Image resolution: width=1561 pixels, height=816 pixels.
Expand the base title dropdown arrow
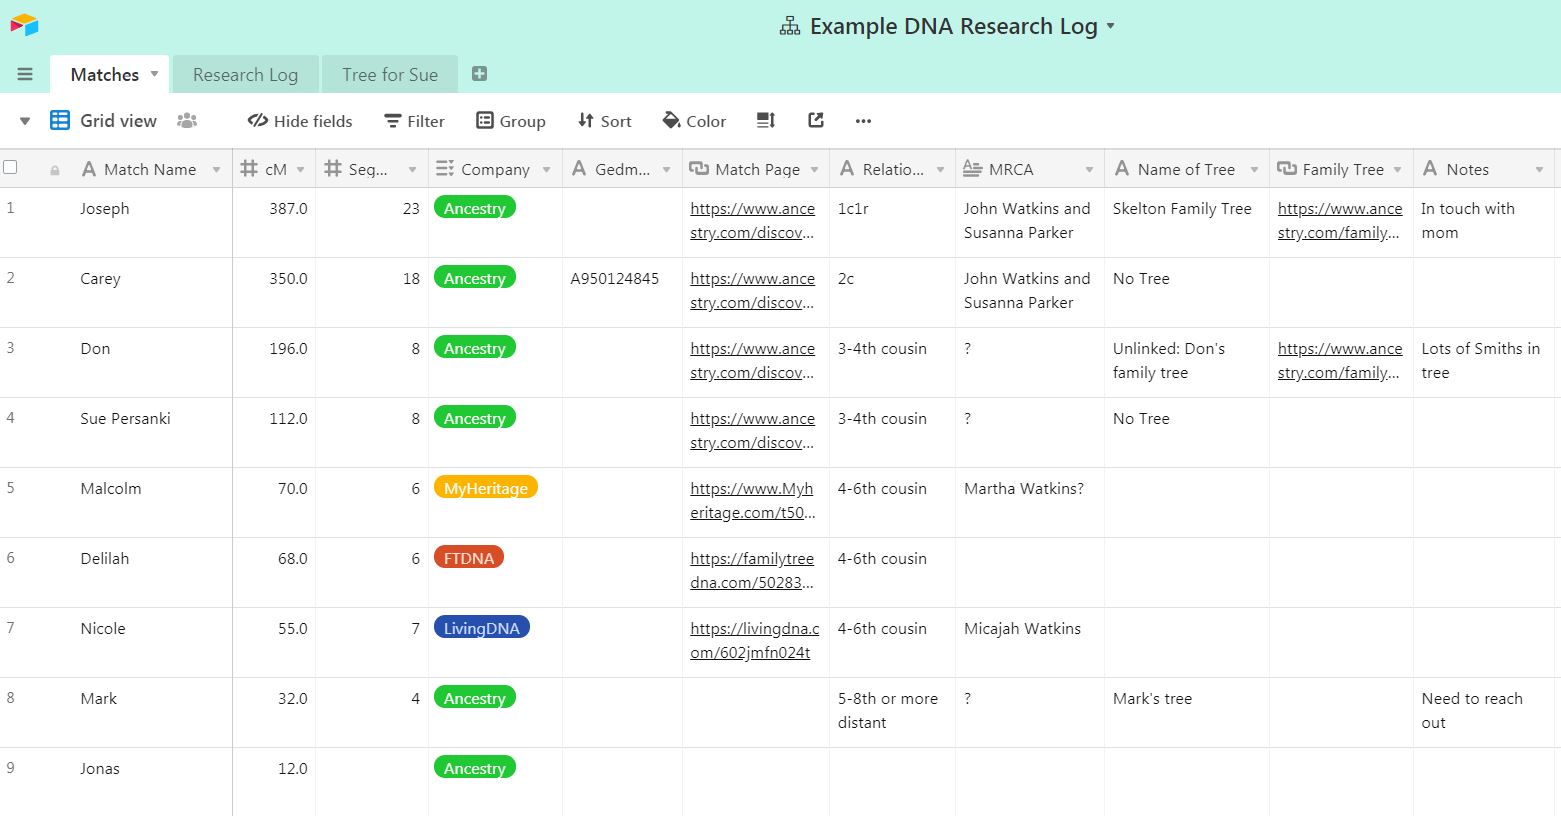pos(1110,27)
